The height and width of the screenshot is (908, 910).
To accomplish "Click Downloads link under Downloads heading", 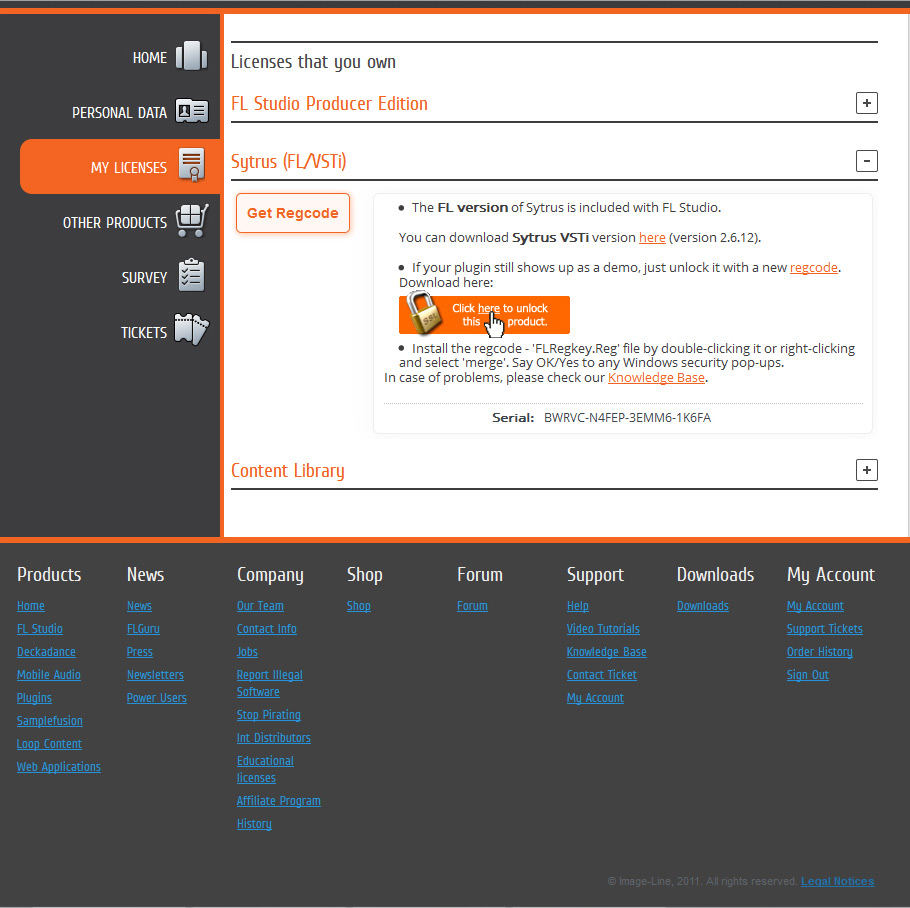I will click(703, 606).
